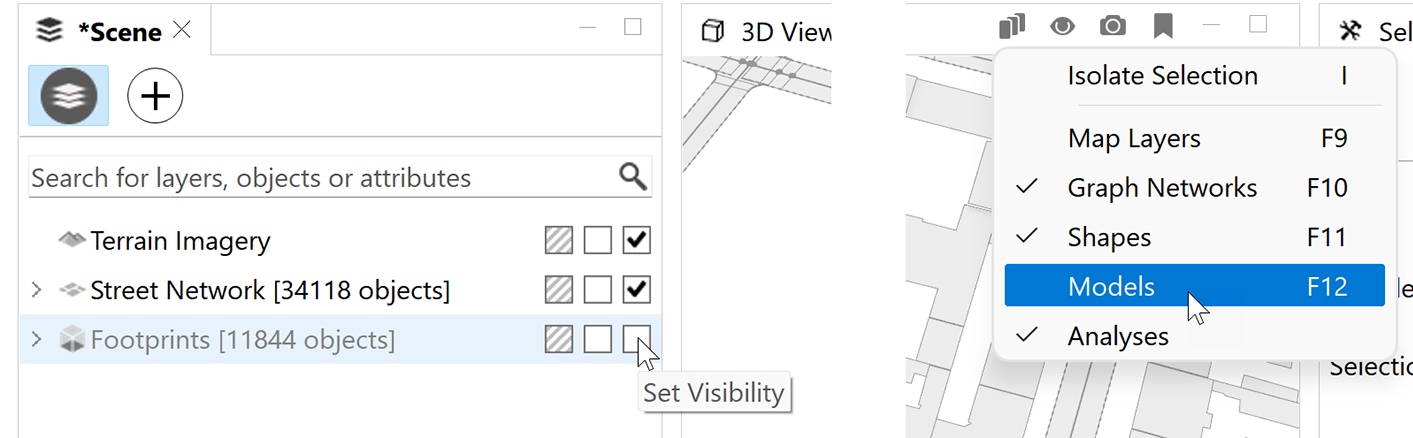
Task: Select the Terrain Imagery layer
Action: click(180, 241)
